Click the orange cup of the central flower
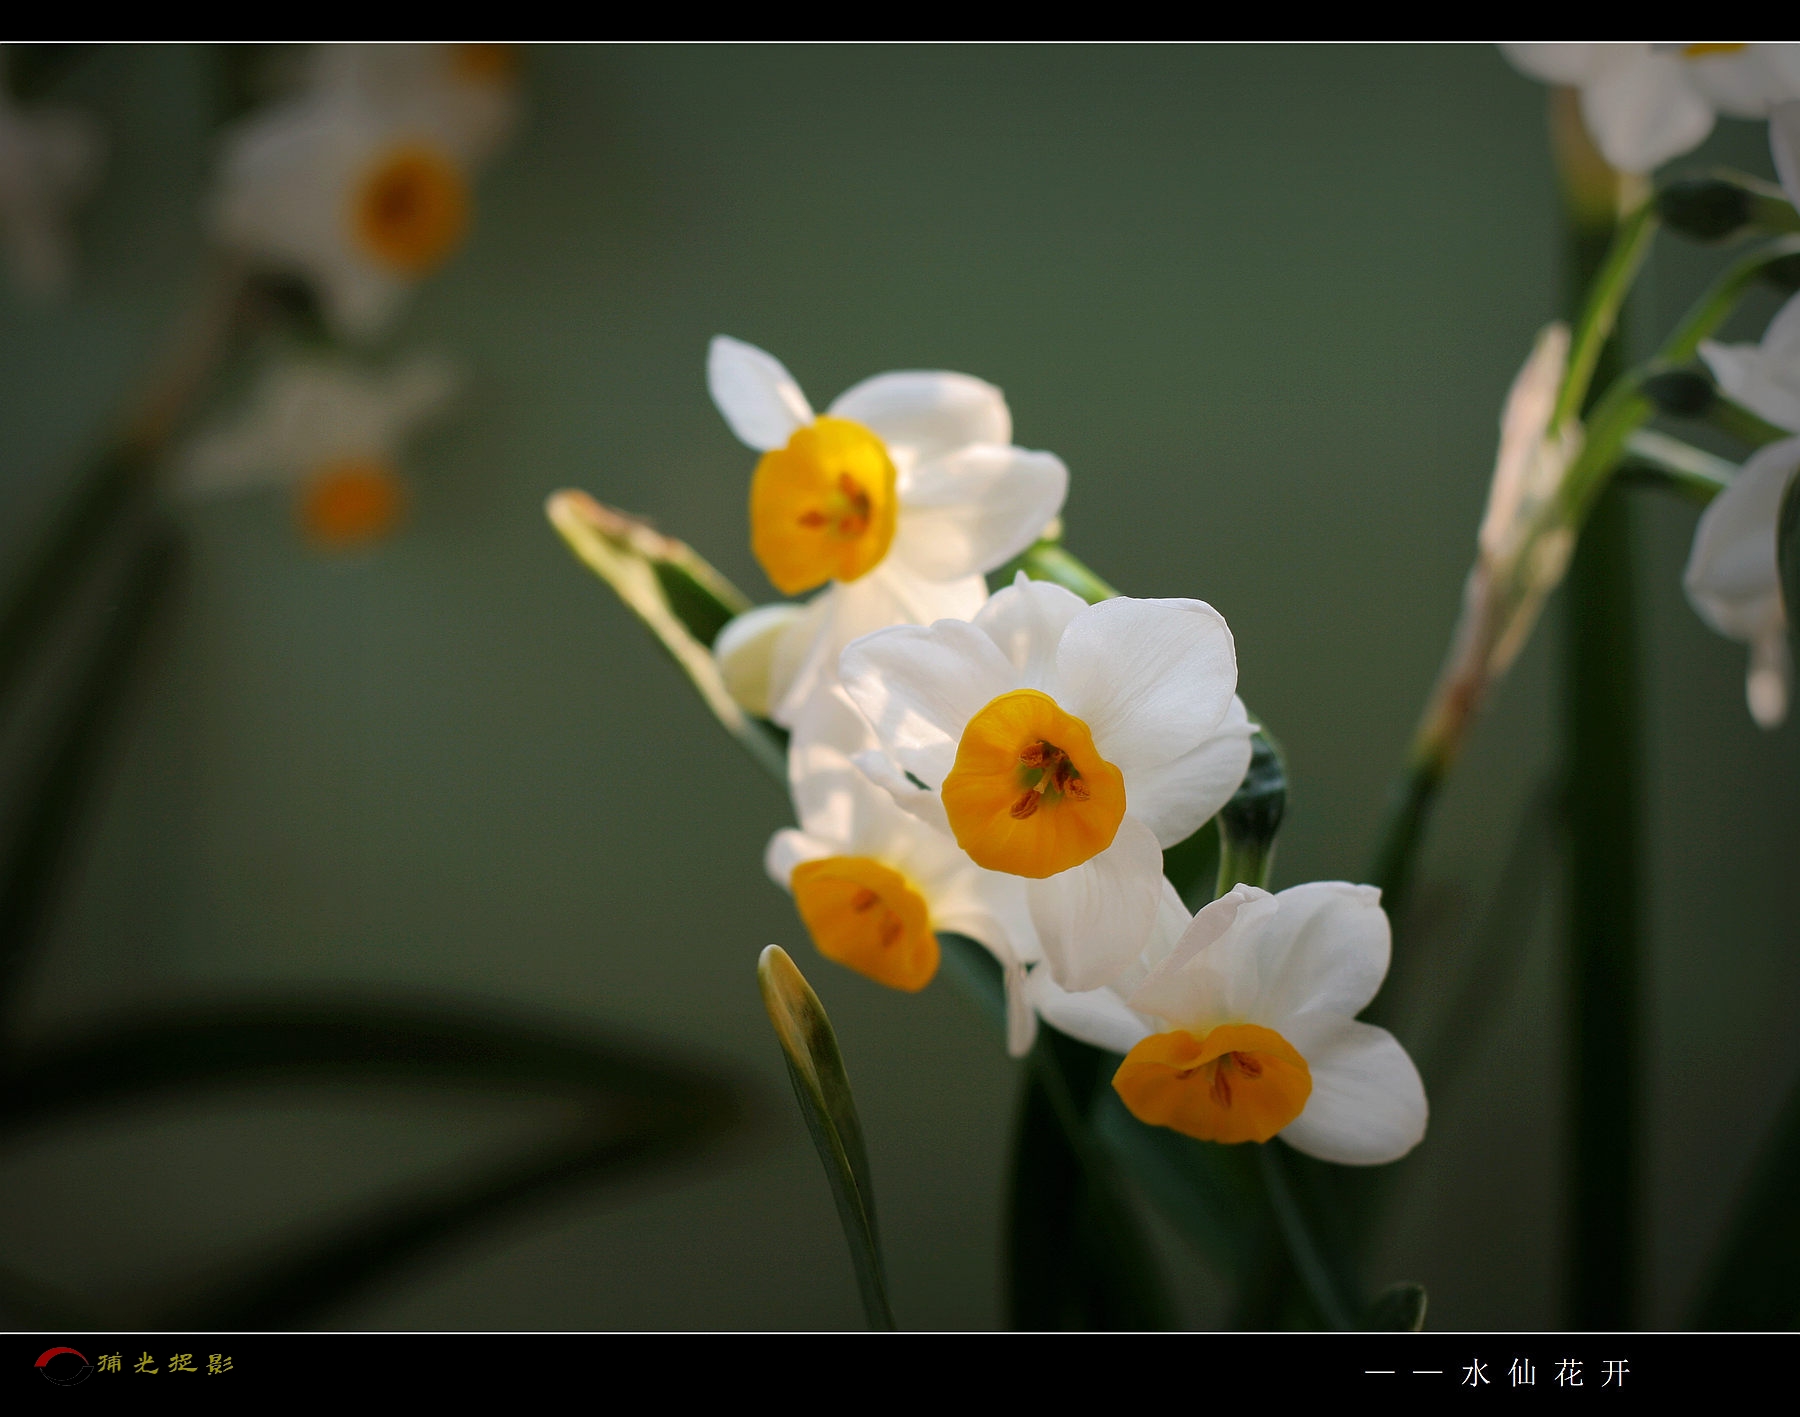Image resolution: width=1800 pixels, height=1417 pixels. [x=1033, y=785]
